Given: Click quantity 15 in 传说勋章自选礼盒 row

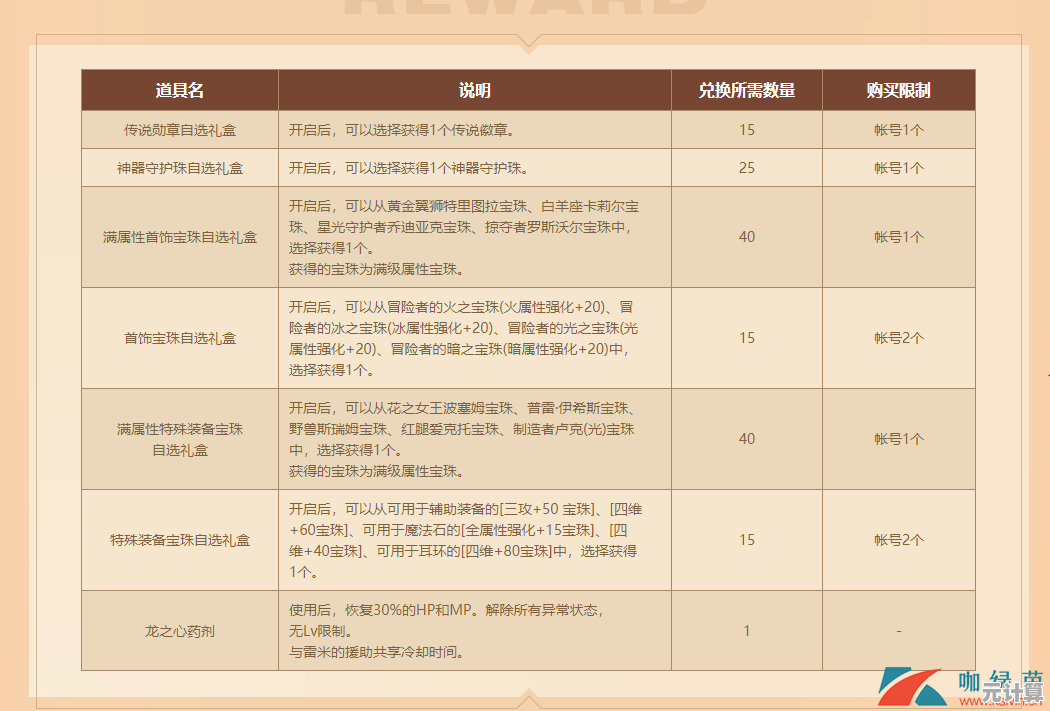Looking at the screenshot, I should (747, 130).
